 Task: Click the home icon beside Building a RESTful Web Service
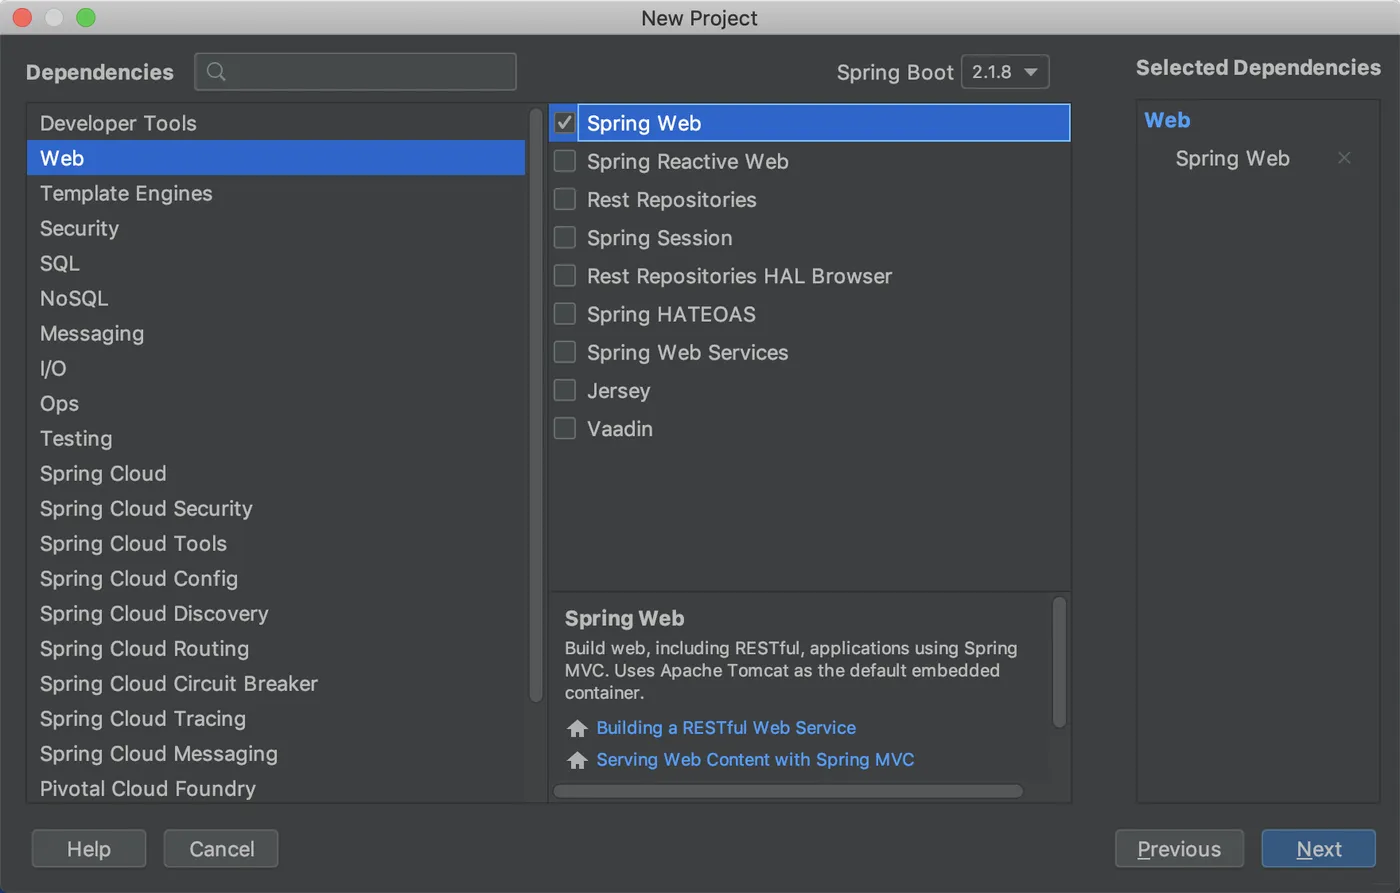(x=577, y=729)
